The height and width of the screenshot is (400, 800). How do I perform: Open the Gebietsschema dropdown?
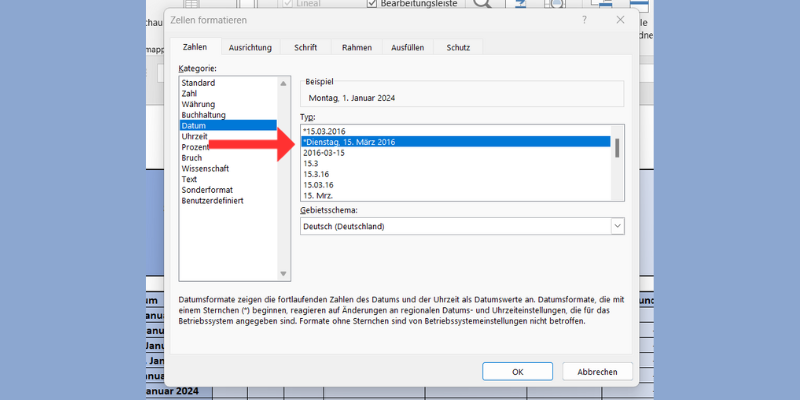point(617,226)
